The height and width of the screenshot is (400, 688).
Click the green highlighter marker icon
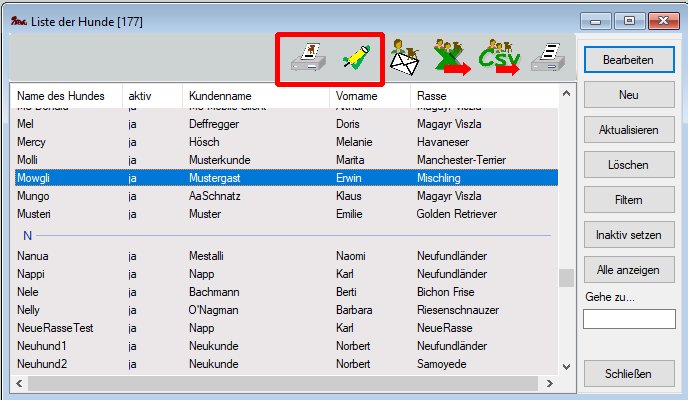(352, 58)
